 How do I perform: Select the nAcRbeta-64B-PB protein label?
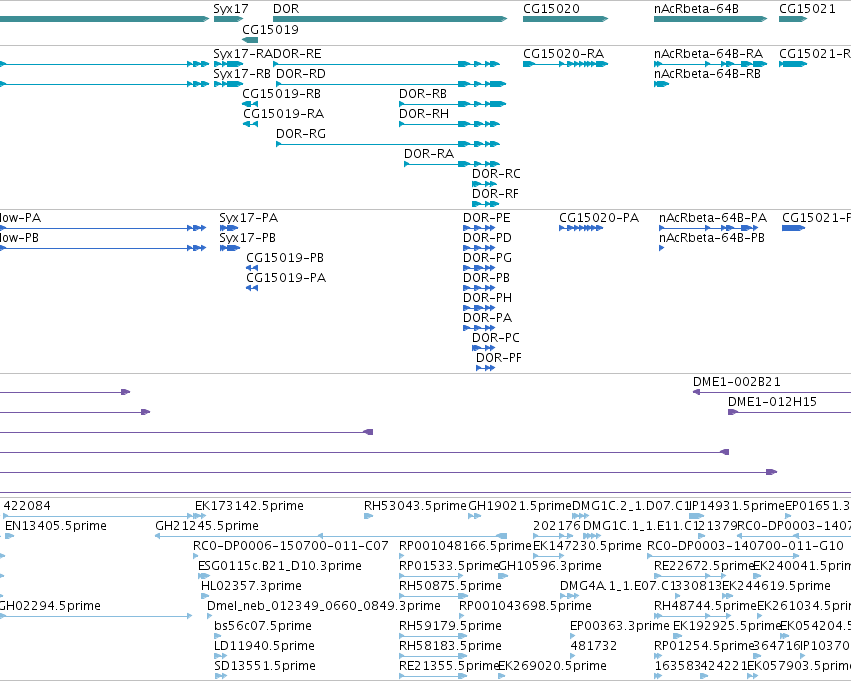(x=712, y=238)
